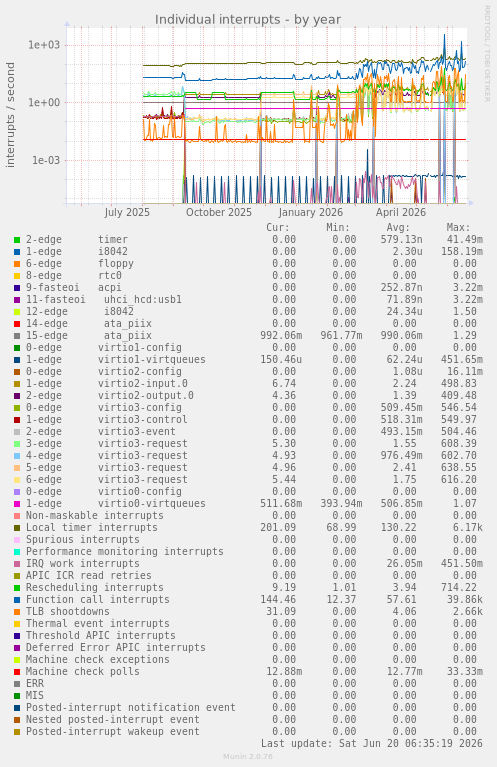Viewport: 497px width, 767px height.
Task: Click the 992.06m Cur value for 15-edge ata_piix
Action: [x=281, y=336]
